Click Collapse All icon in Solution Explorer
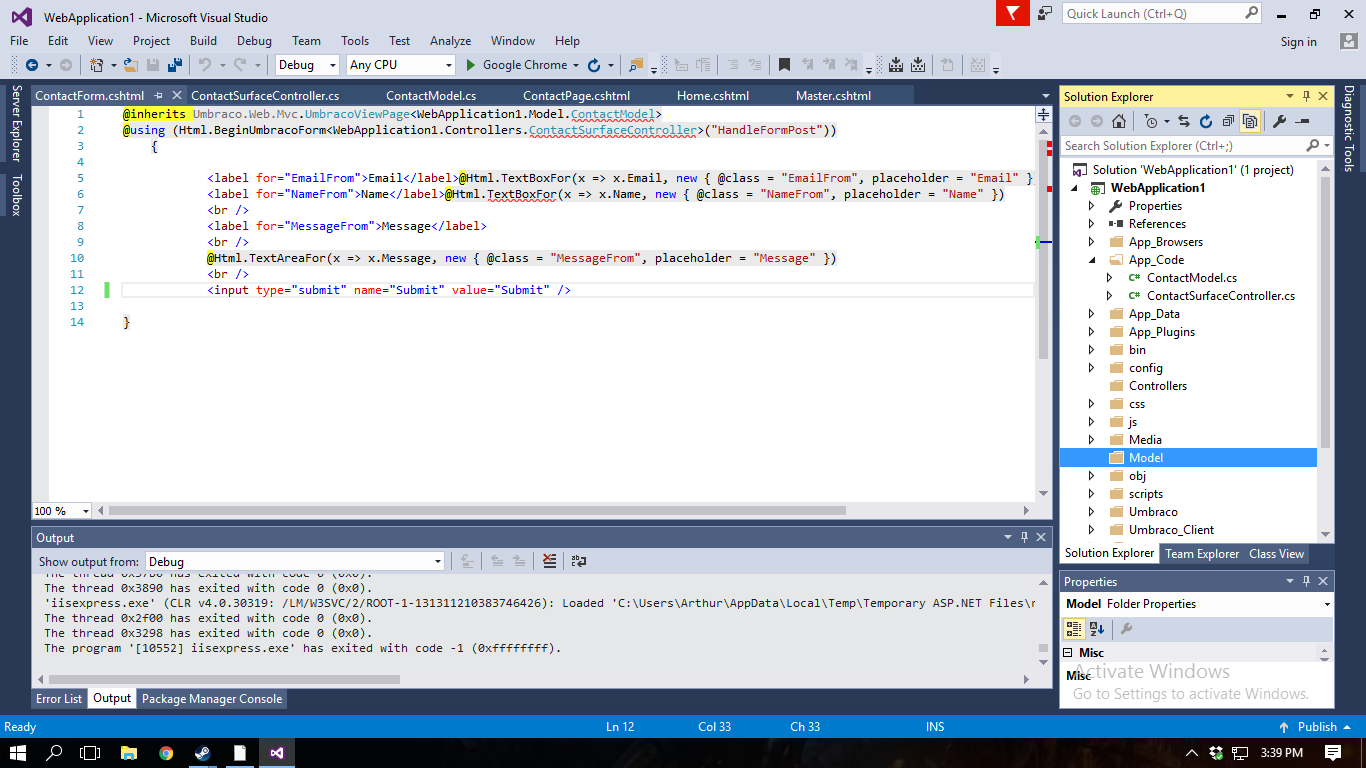Viewport: 1366px width, 768px height. click(x=1227, y=121)
